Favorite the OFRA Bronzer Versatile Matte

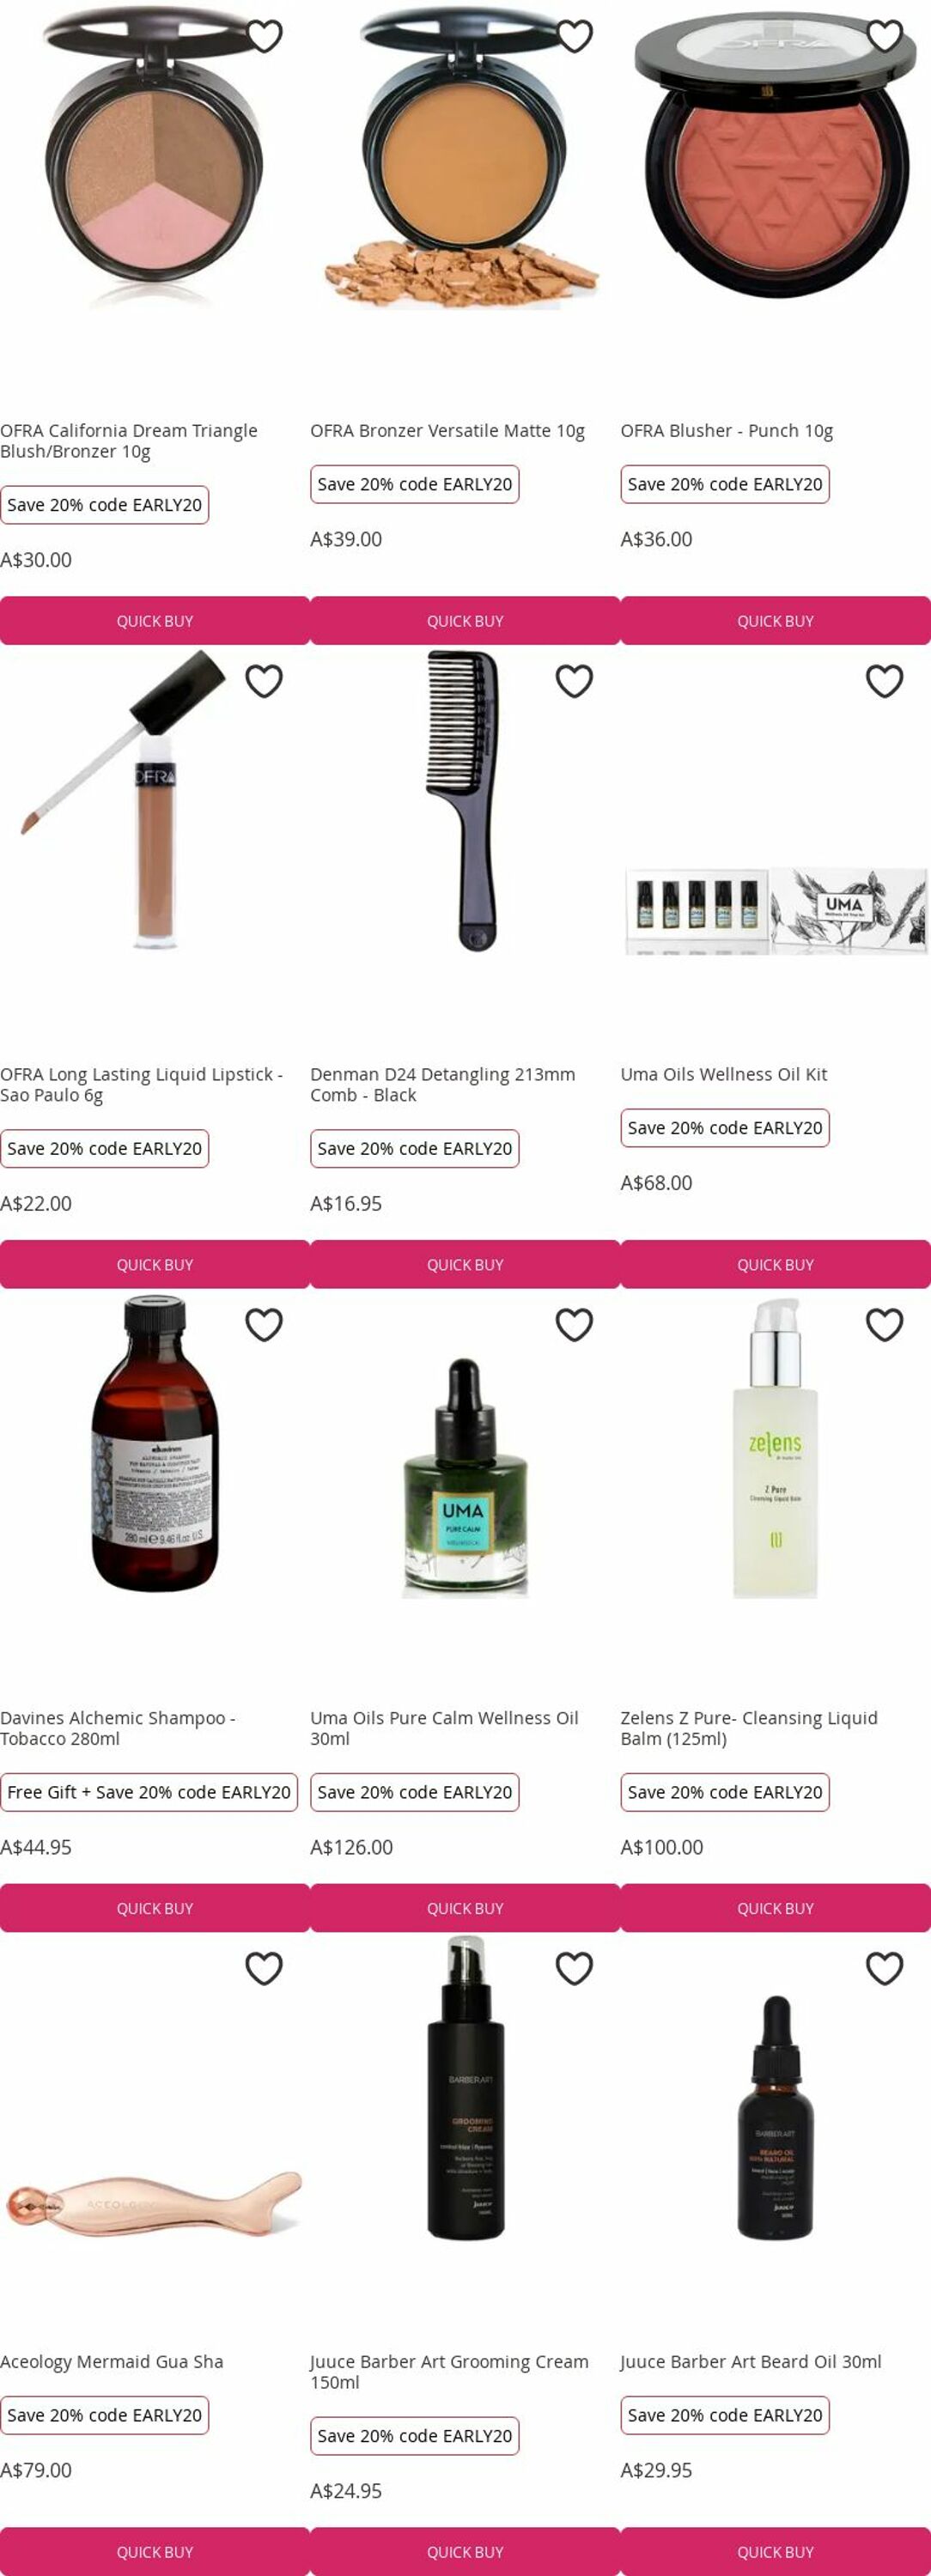574,36
